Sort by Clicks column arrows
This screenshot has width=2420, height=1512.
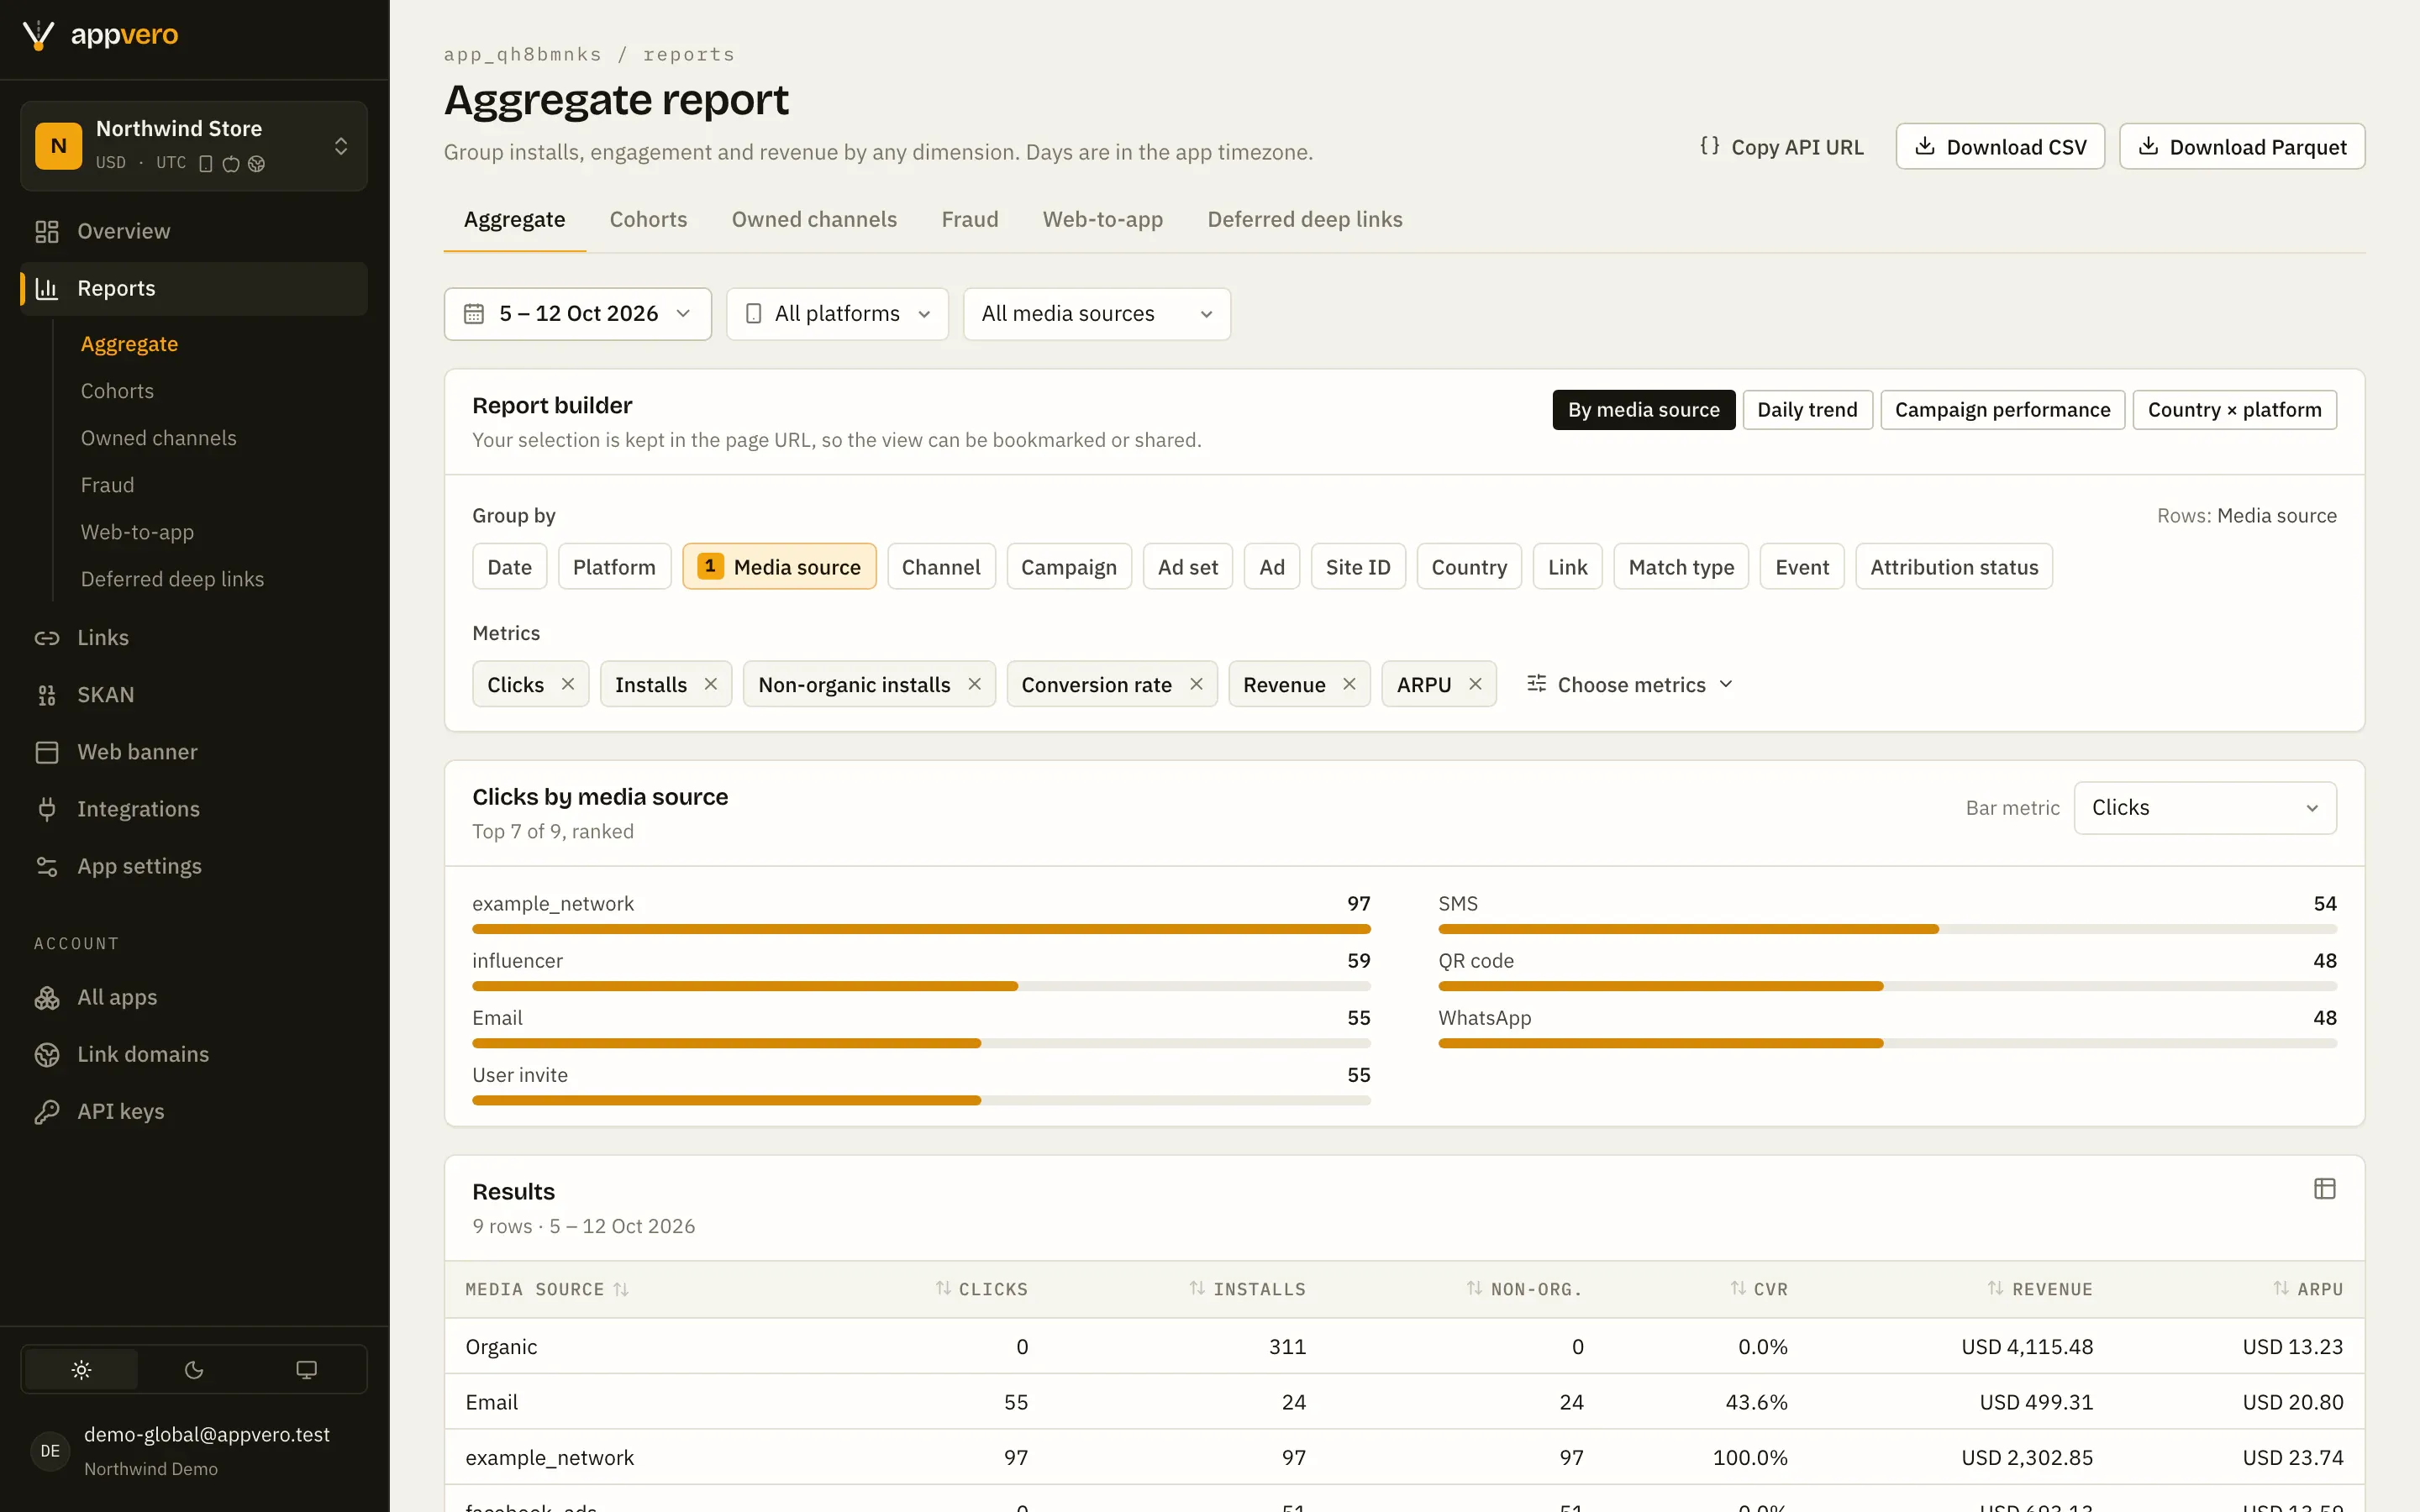(x=943, y=1288)
